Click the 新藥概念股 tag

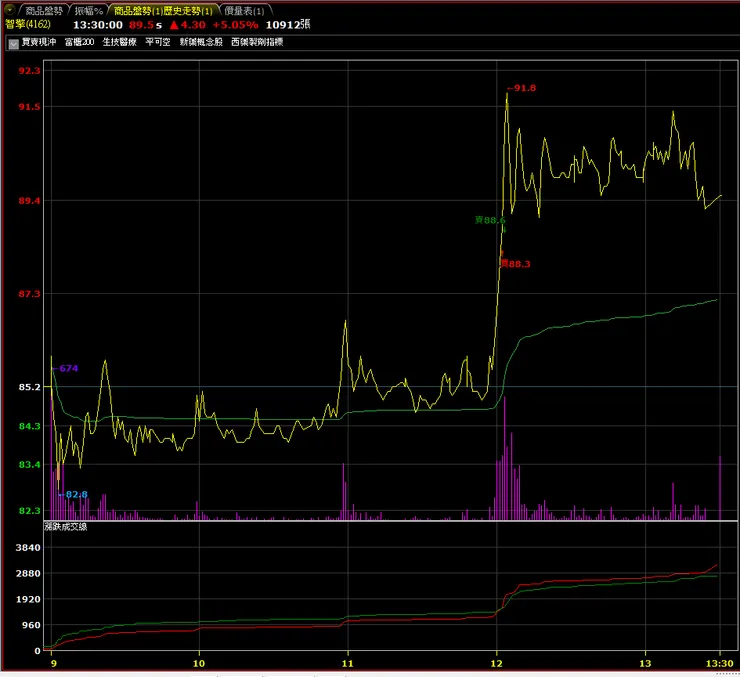201,42
